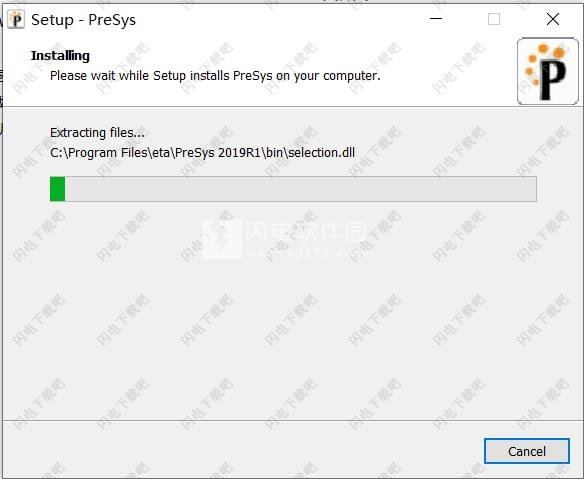Click the lightning watermark logo in the center
Image resolution: width=584 pixels, height=479 pixels.
222,239
